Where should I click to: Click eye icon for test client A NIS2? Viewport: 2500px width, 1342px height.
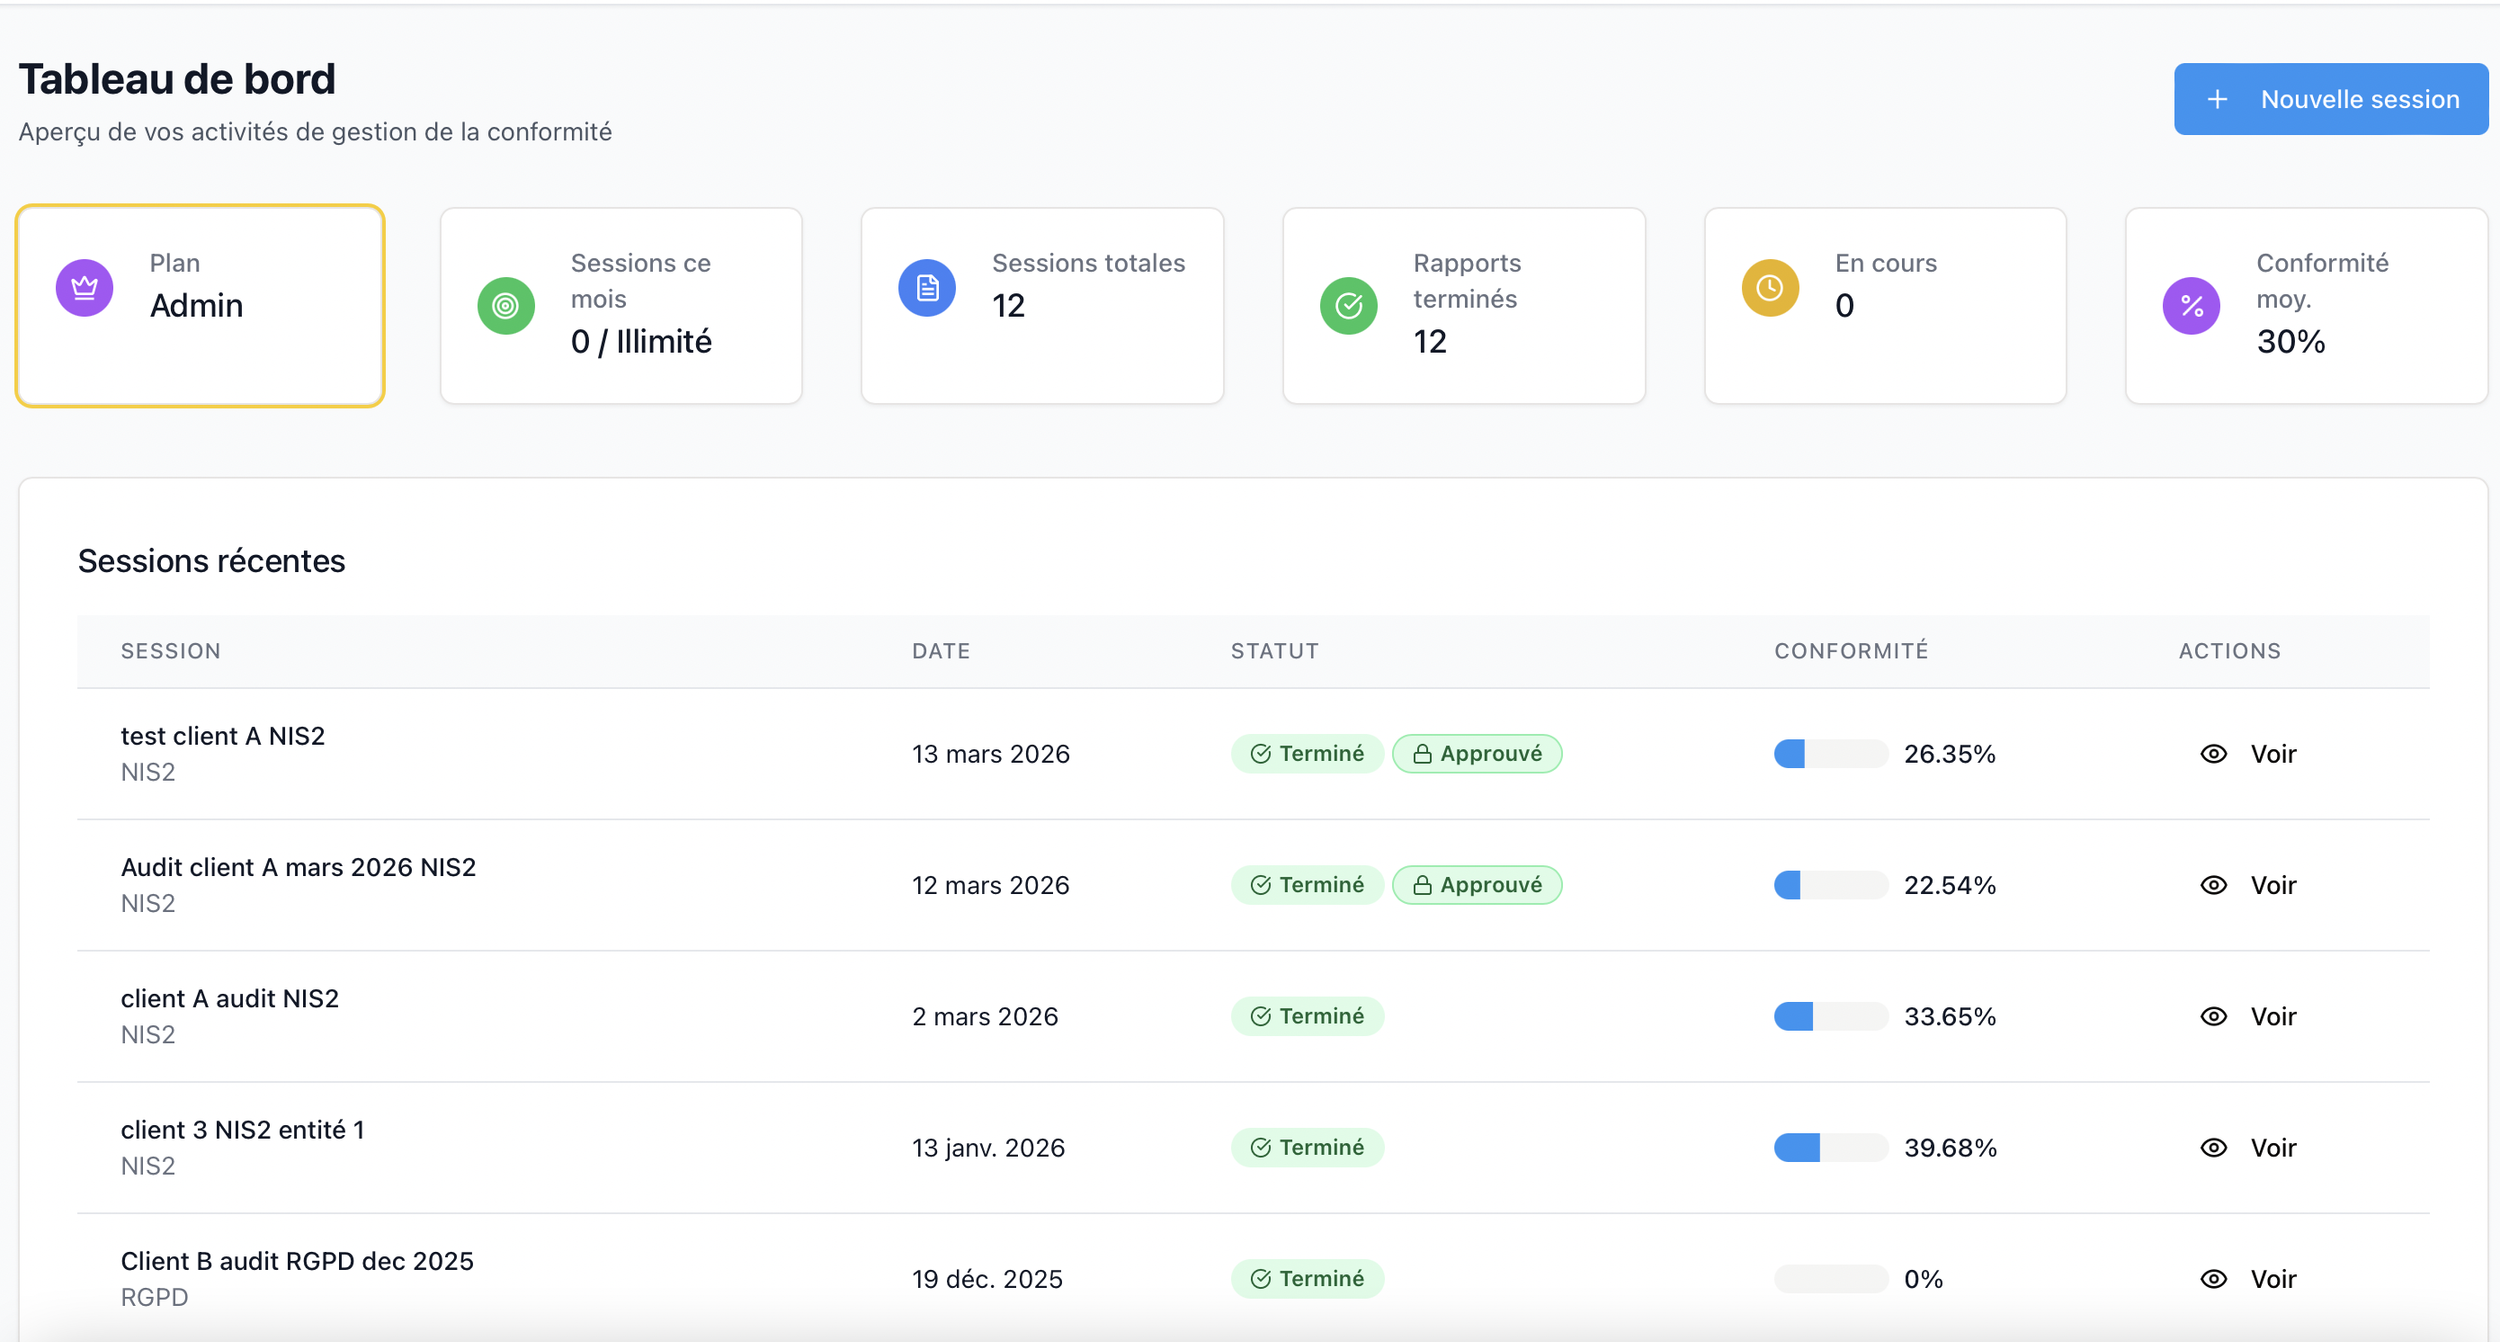tap(2213, 754)
